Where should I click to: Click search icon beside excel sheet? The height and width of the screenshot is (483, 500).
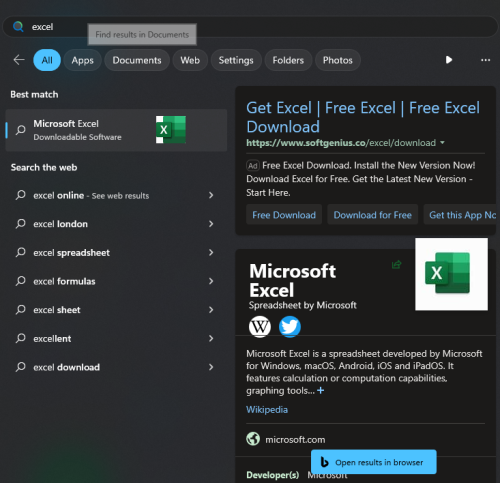pos(21,310)
